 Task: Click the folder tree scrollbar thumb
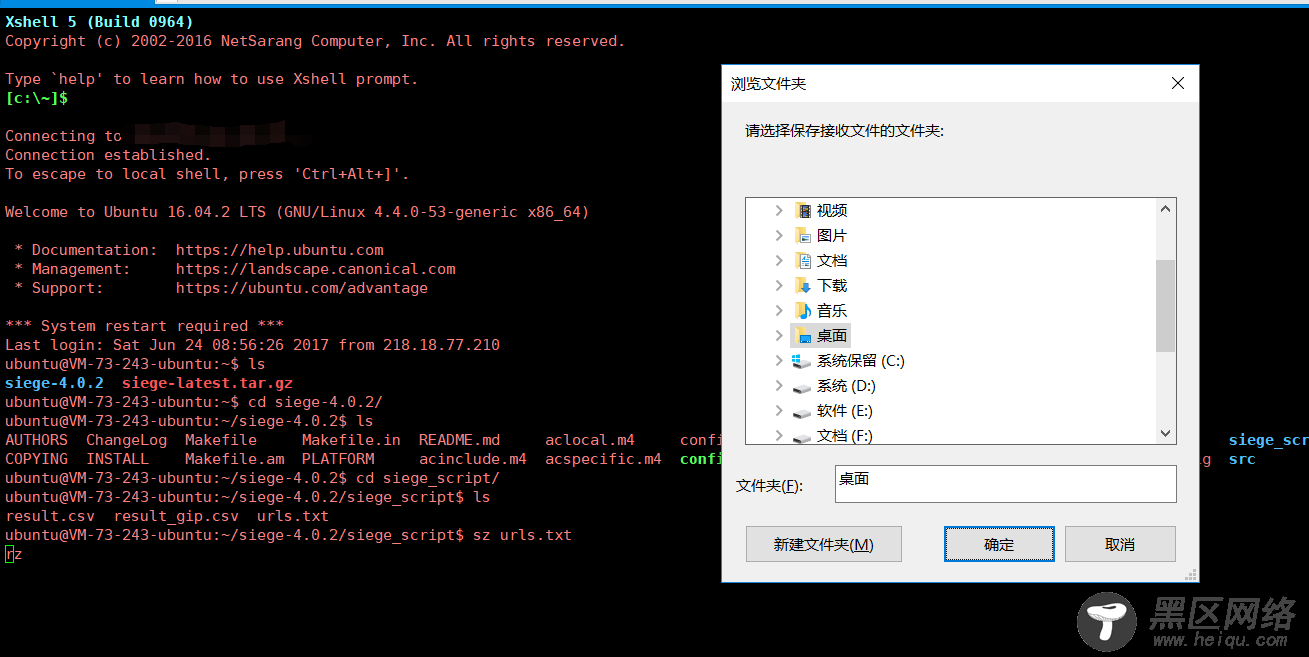point(1165,305)
